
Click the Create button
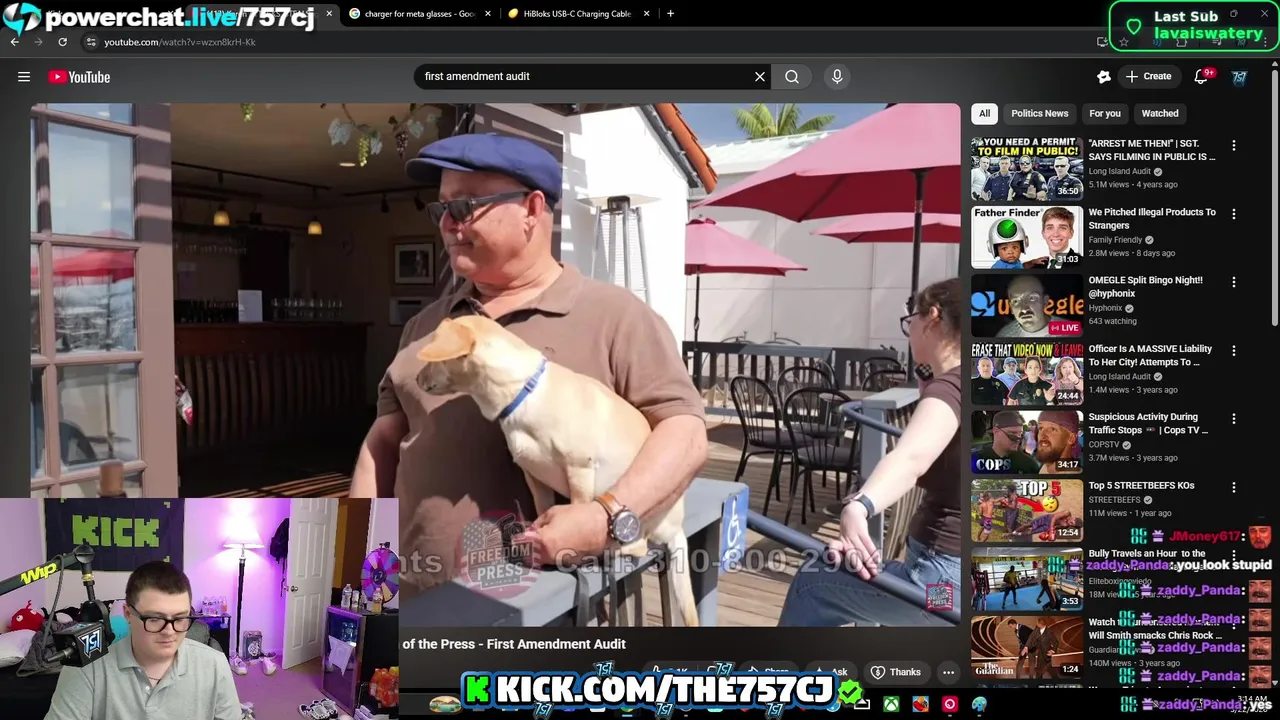coord(1148,76)
